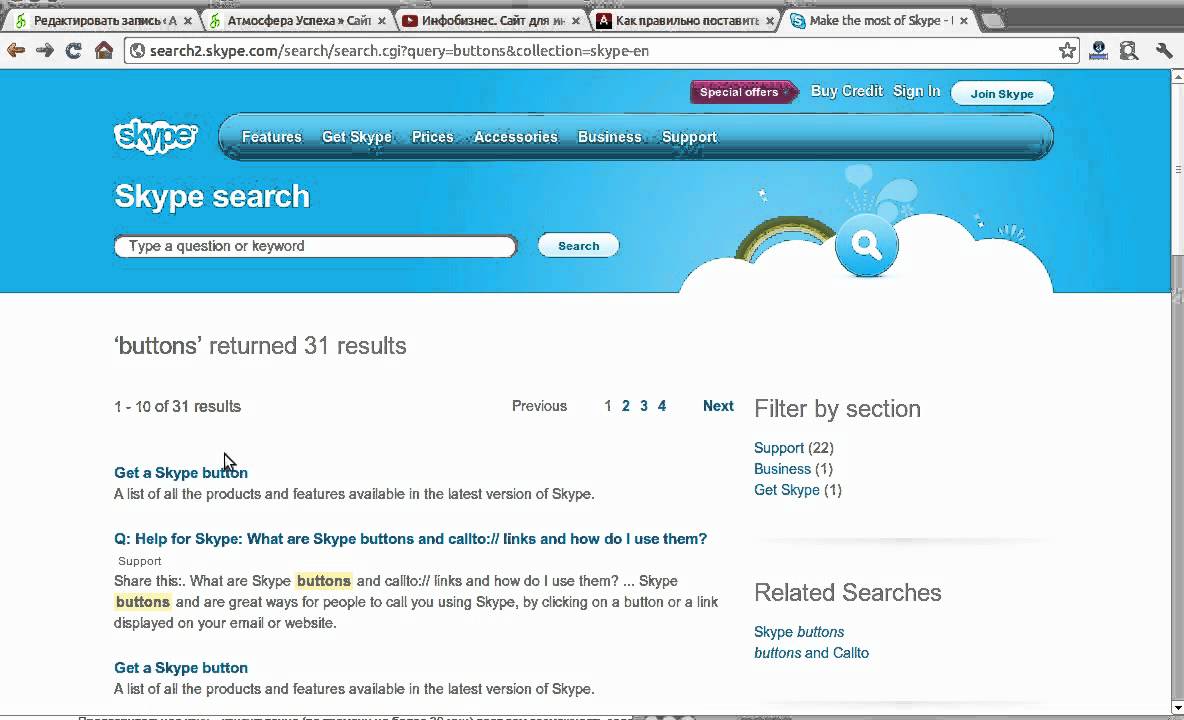Filter results by Get Skype (1)
Viewport: 1184px width, 720px height.
[797, 491]
